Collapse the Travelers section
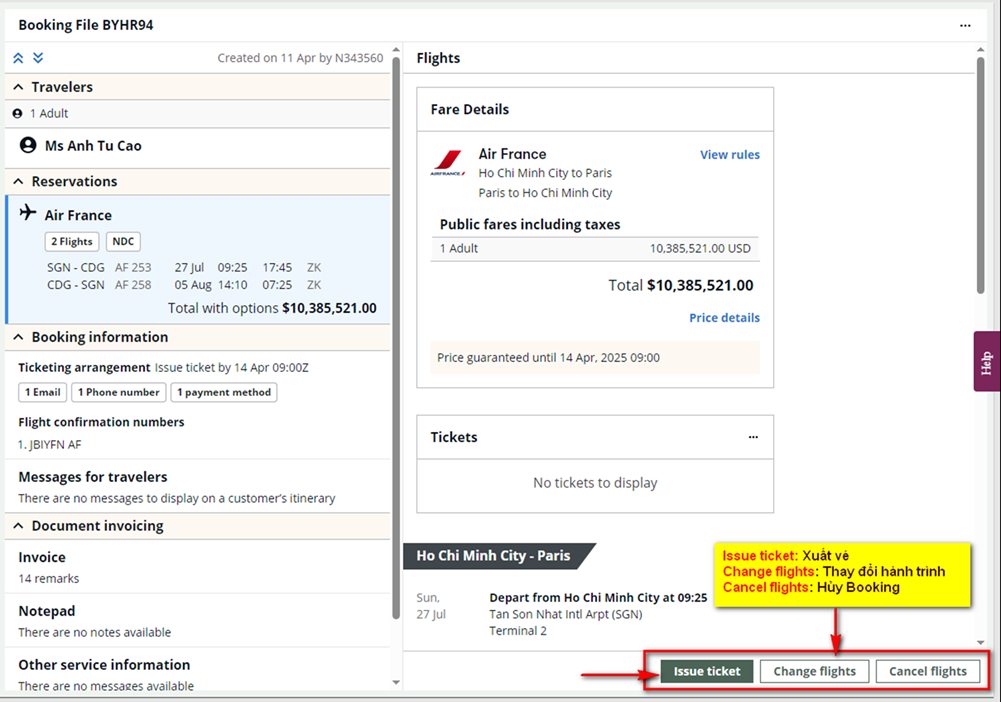1001x702 pixels. 19,87
